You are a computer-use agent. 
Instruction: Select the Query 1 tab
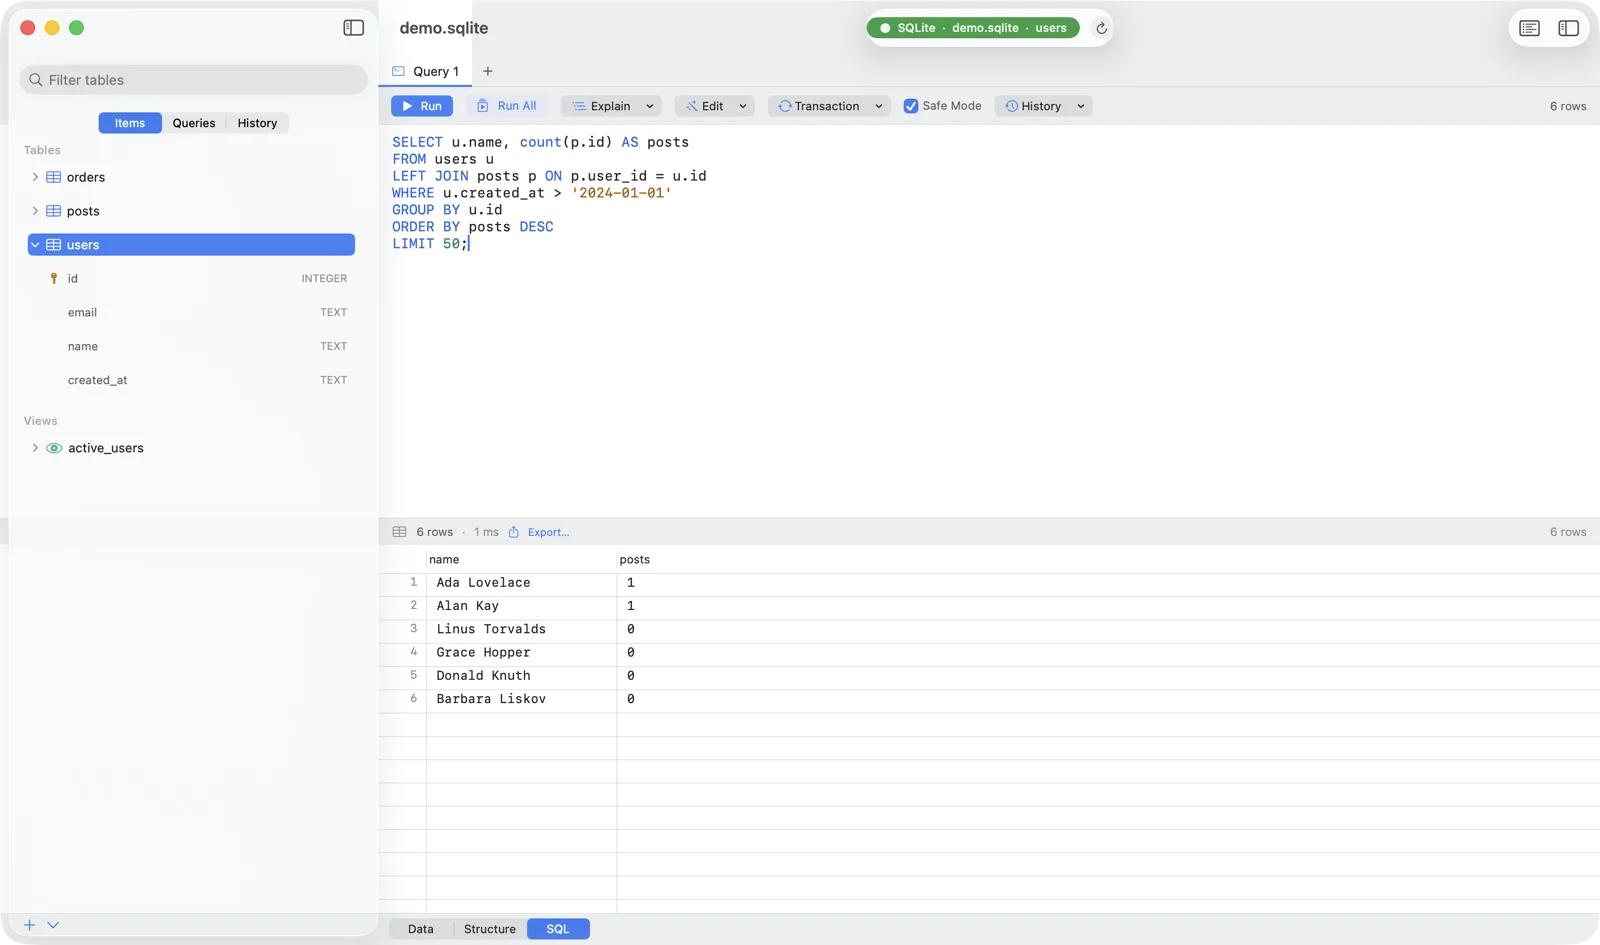[426, 71]
